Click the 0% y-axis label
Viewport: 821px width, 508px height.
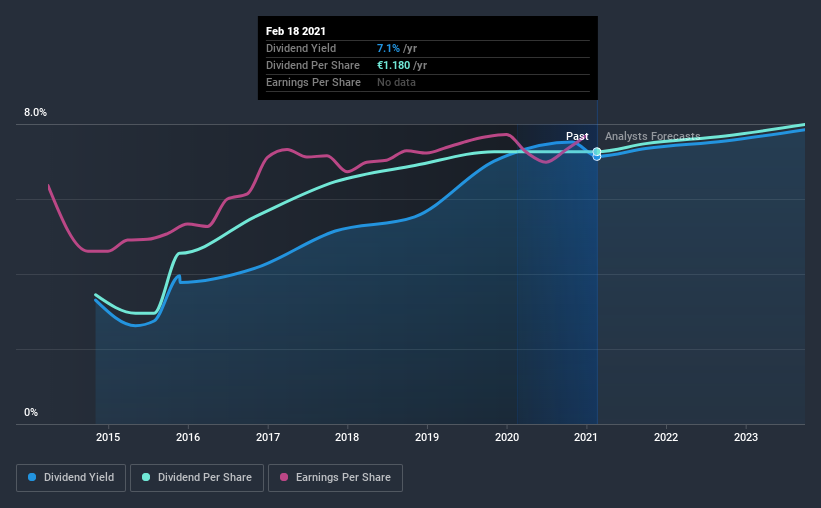point(31,413)
